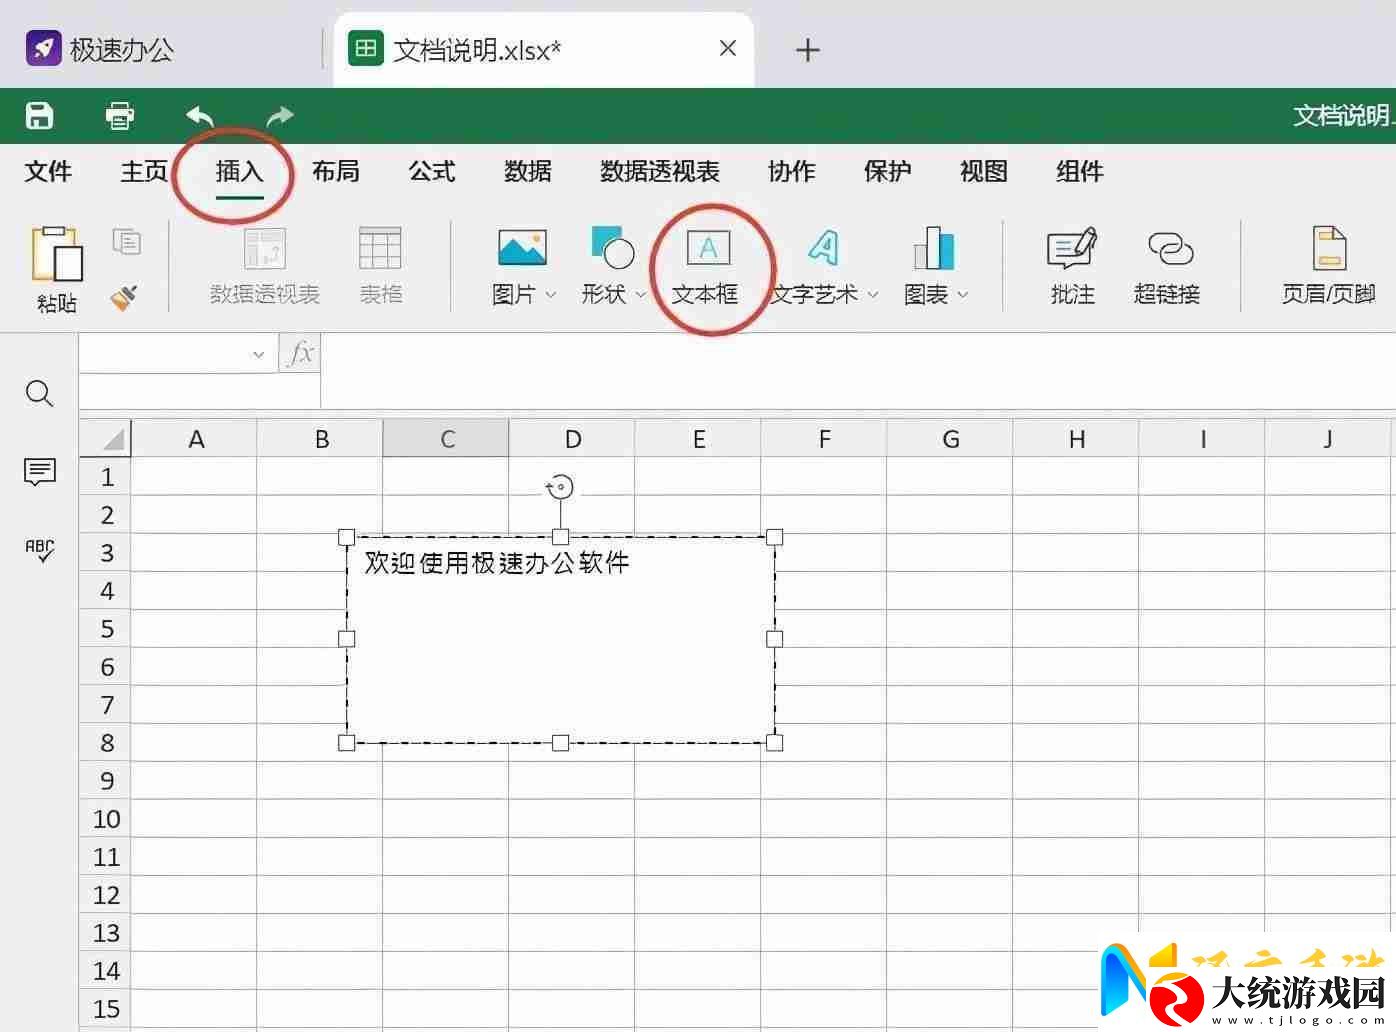Screen dimensions: 1396x1032
Task: Click the print icon
Action: [x=120, y=115]
